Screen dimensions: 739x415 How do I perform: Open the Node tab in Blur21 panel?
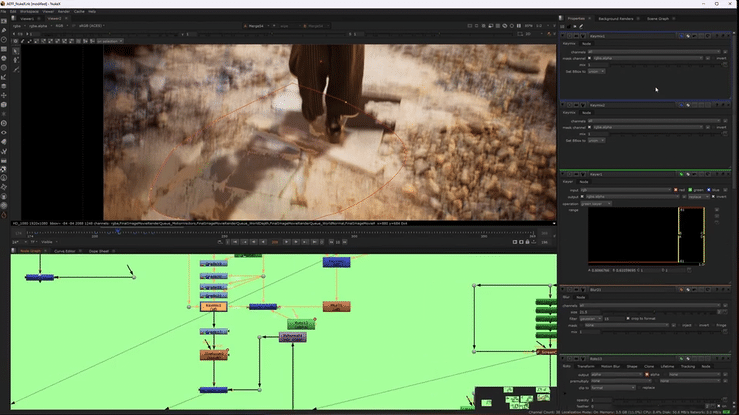click(x=581, y=297)
